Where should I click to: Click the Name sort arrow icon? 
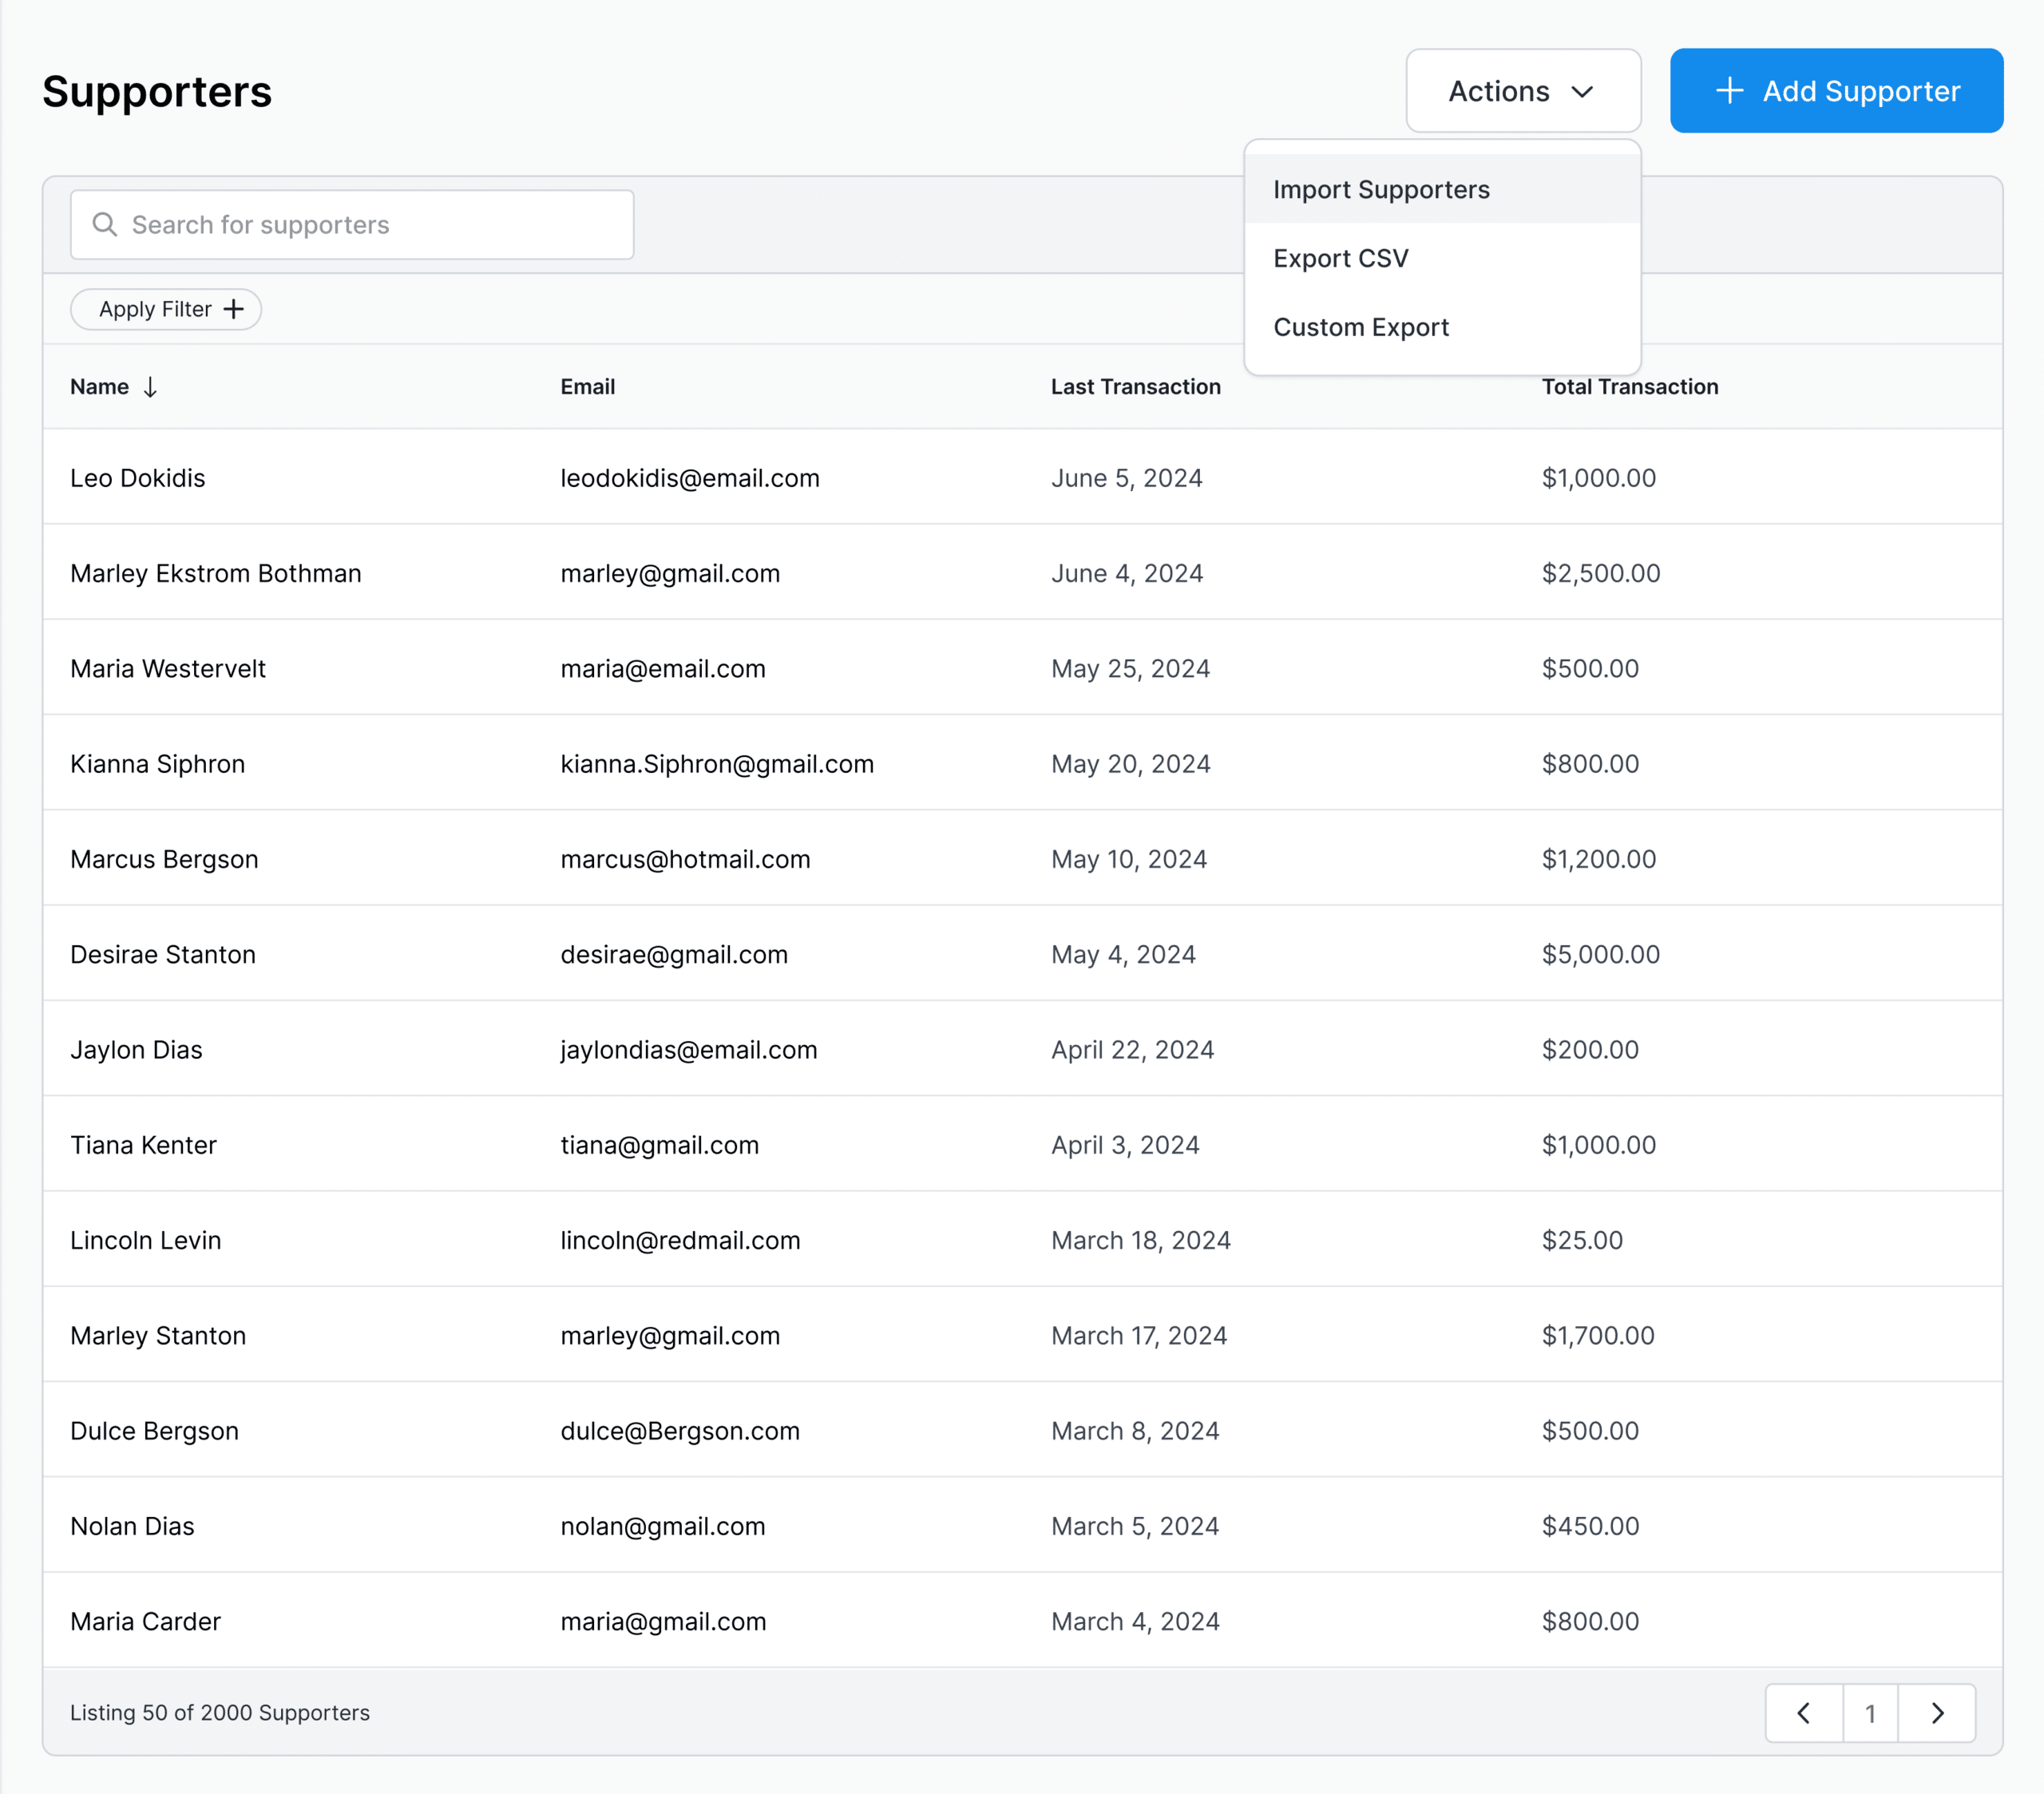click(x=150, y=387)
